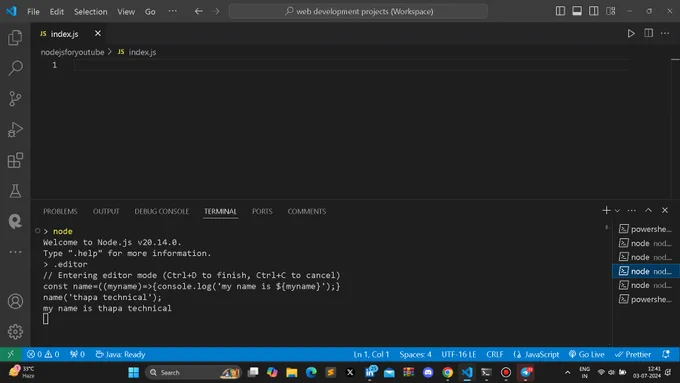The width and height of the screenshot is (680, 383).
Task: Change indentation via Spaces: 4
Action: click(415, 354)
